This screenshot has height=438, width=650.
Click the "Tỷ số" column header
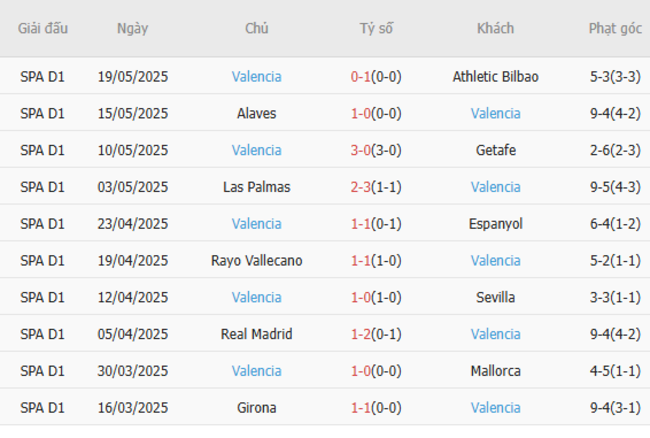(x=376, y=29)
